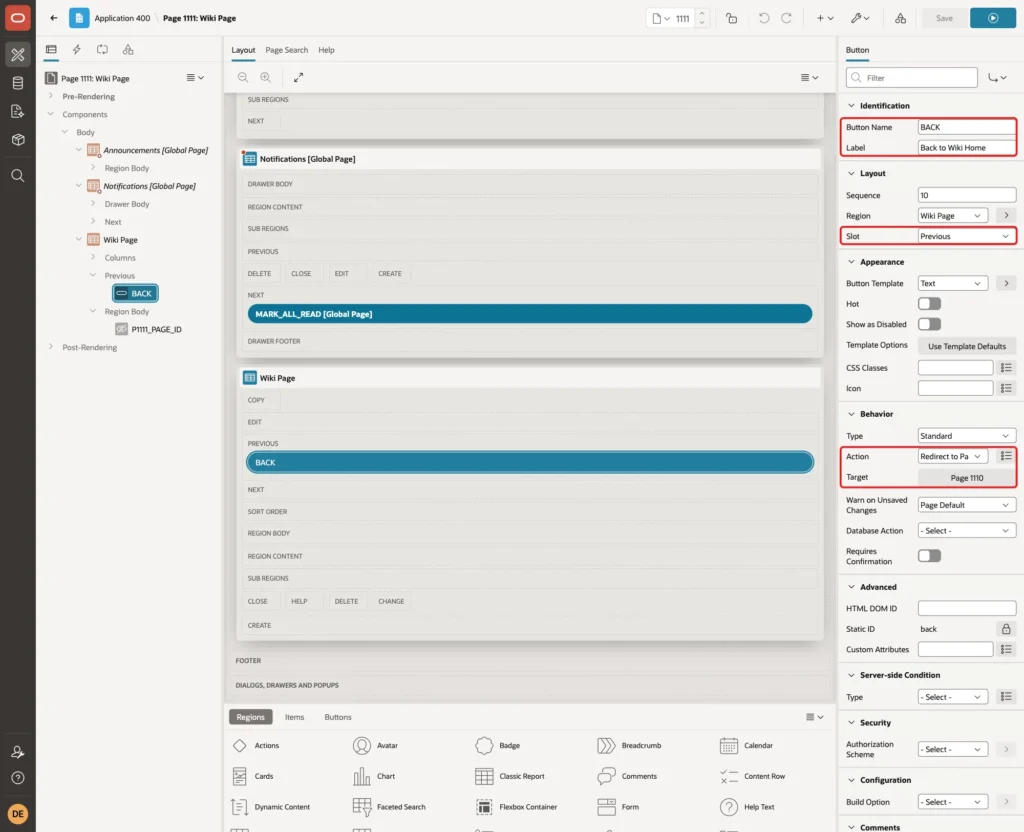Viewport: 1024px width, 832px height.
Task: Select MARK_ALL_READ [Global Page] button in layout
Action: (530, 314)
